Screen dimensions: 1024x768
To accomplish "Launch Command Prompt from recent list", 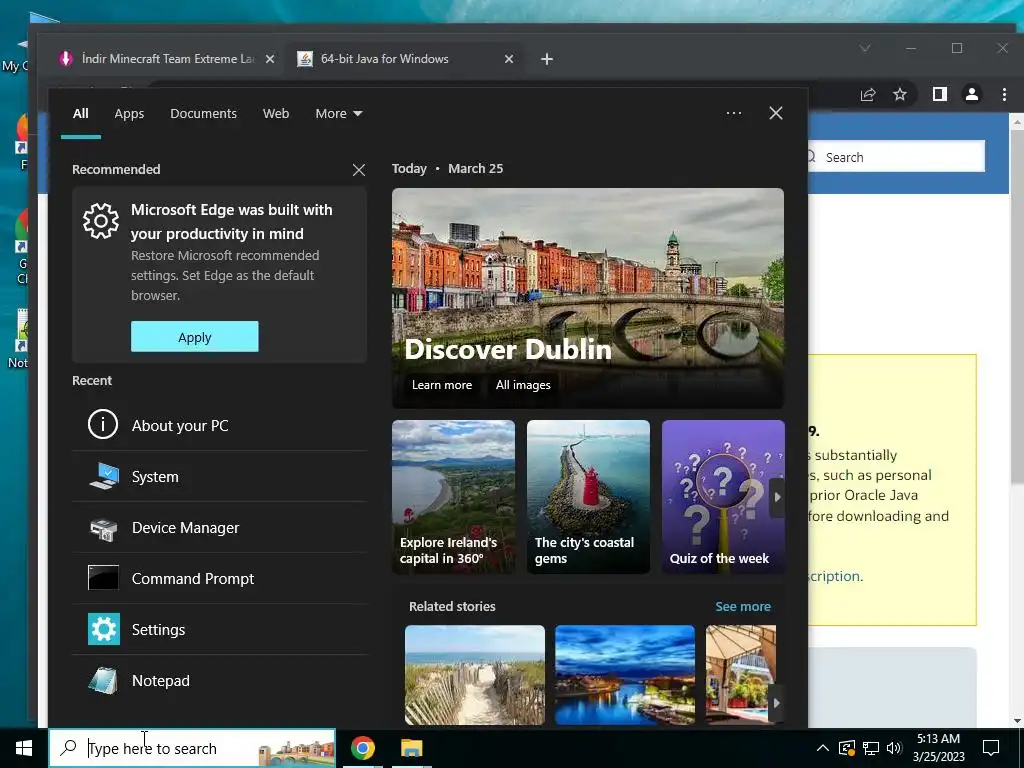I will (x=219, y=578).
